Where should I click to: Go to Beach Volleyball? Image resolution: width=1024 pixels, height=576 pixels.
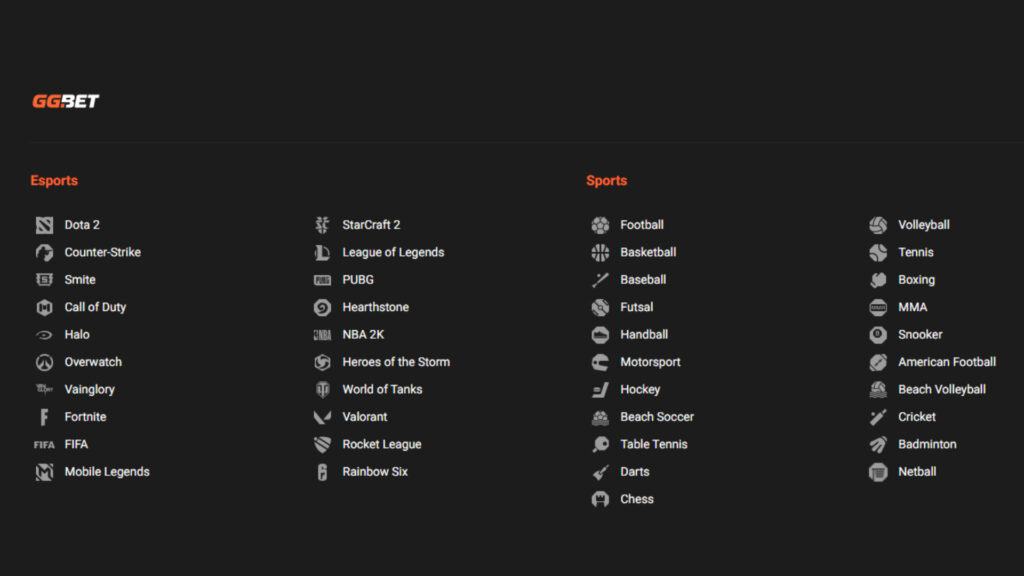(942, 389)
